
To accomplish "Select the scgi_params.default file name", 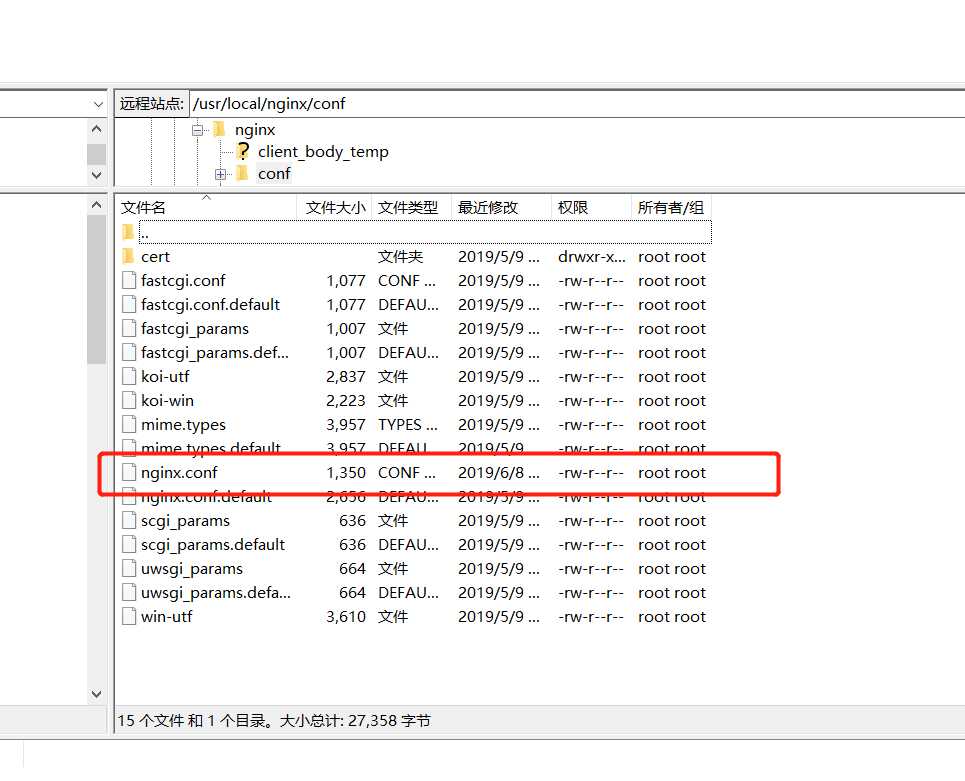I will pos(213,545).
